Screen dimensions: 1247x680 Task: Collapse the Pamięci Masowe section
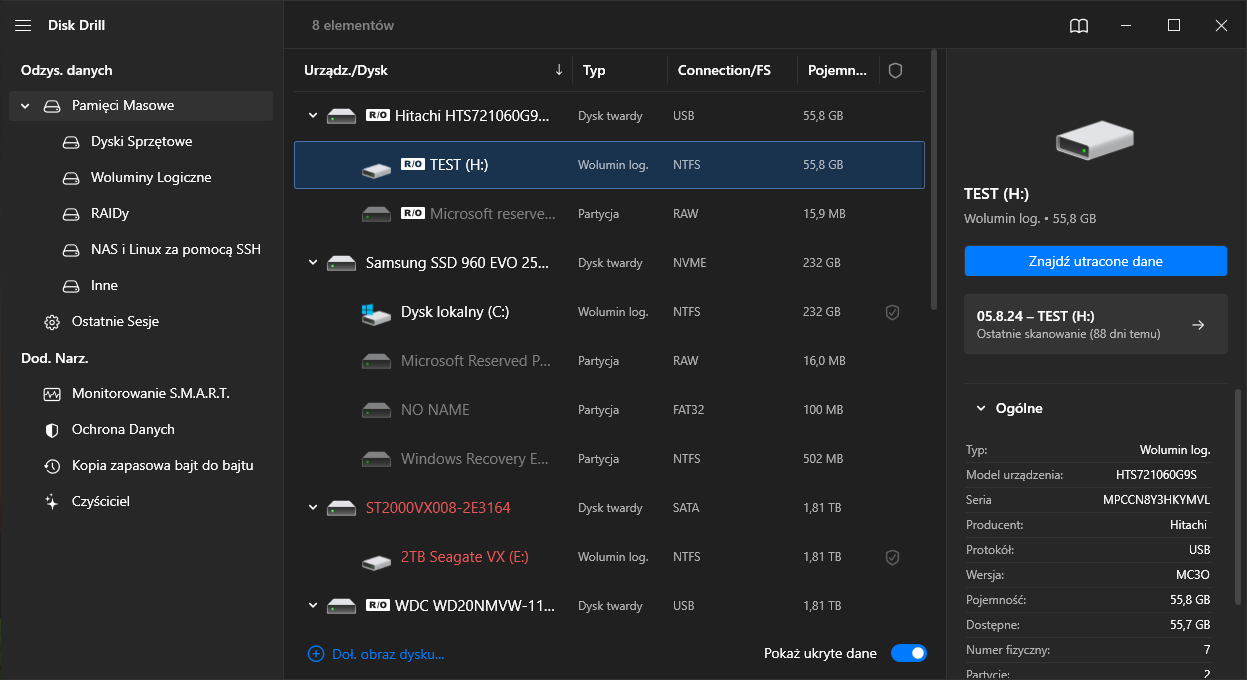(25, 106)
